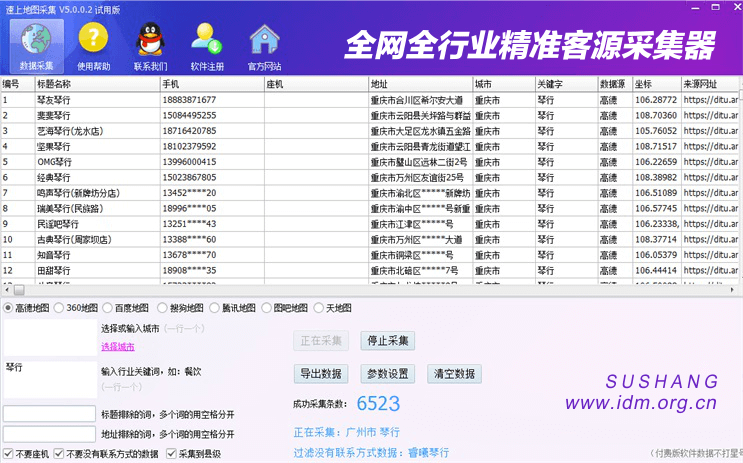Open the 数据采集 globe icon
Screen dimensions: 743x463
[x=36, y=46]
